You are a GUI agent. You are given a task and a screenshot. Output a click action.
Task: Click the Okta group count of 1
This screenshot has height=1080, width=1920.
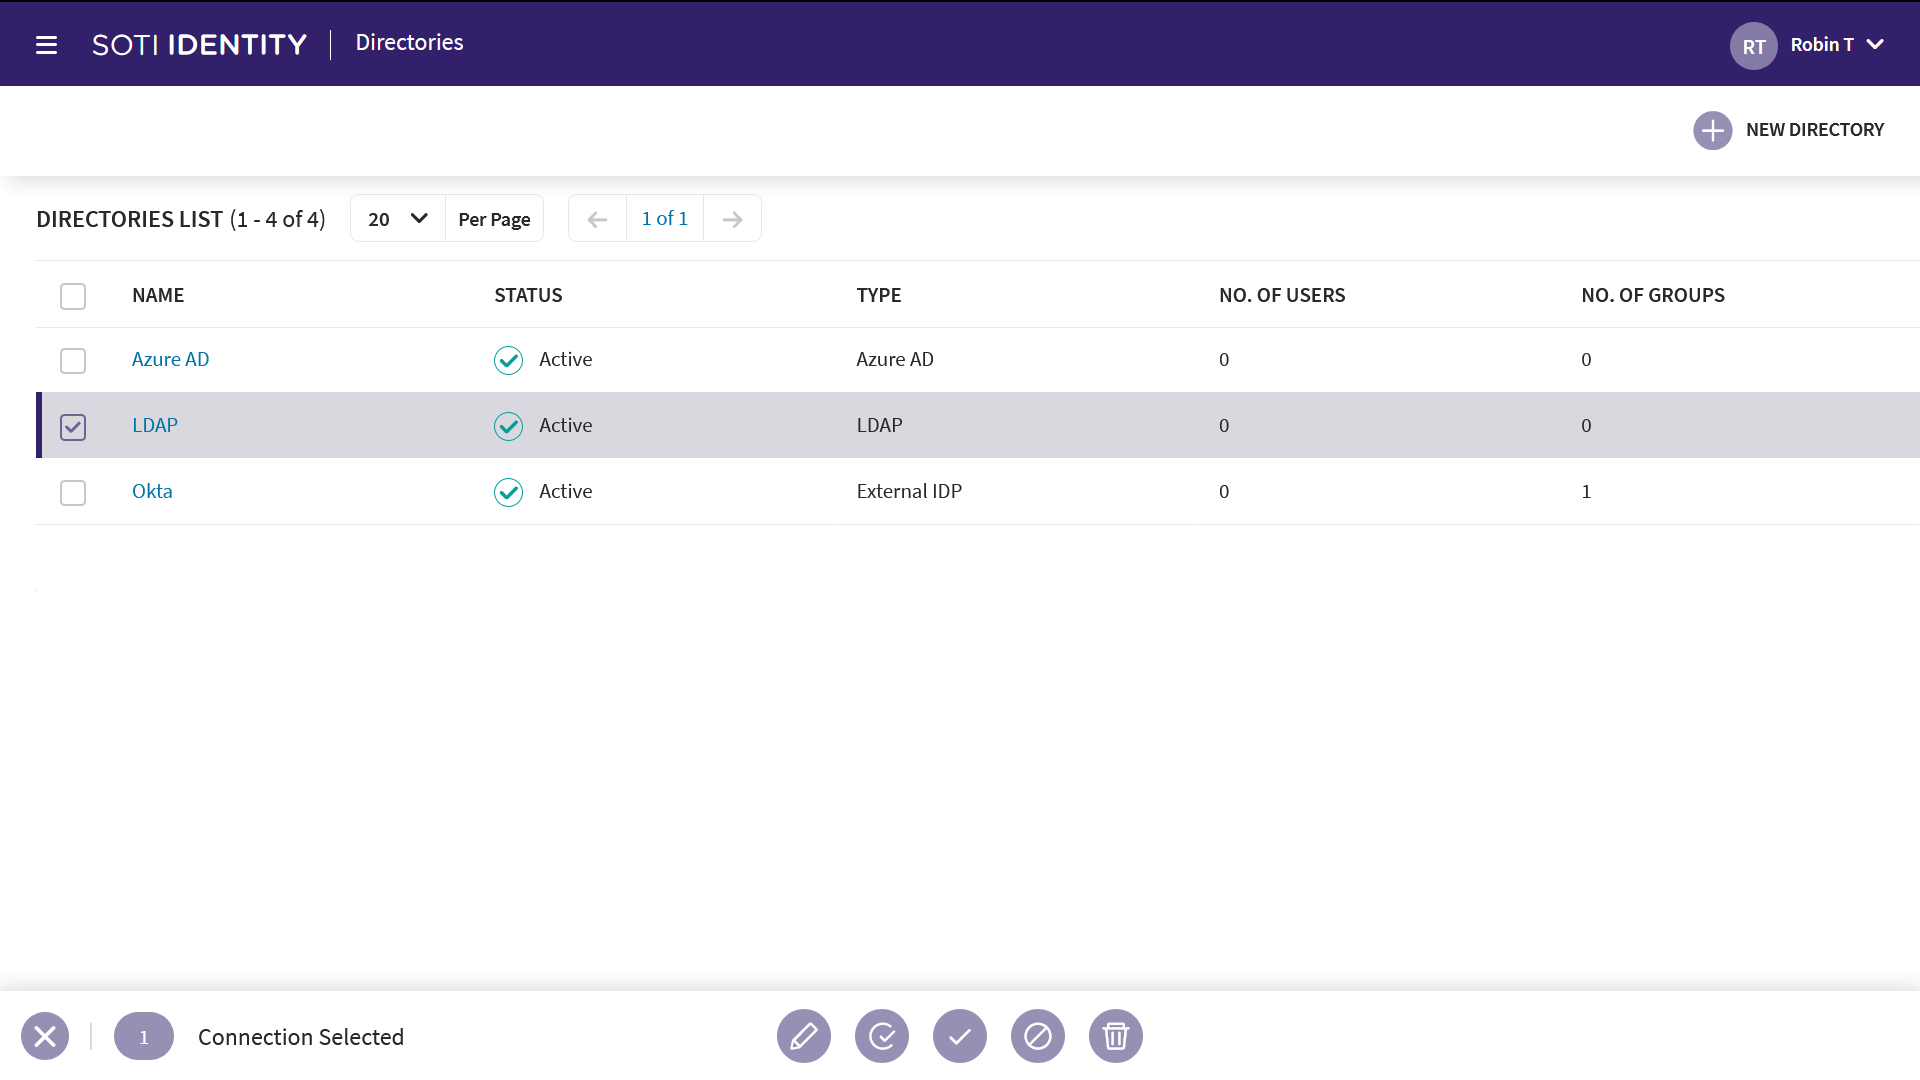click(1586, 491)
